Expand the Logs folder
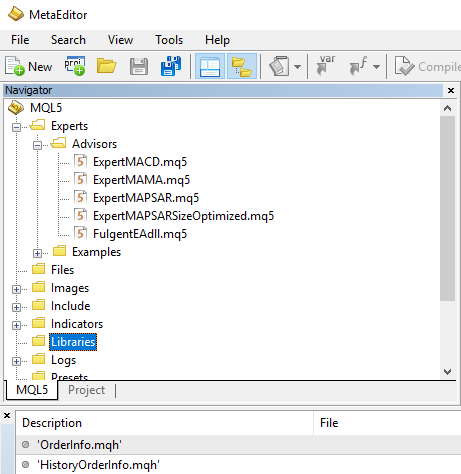 [x=16, y=361]
